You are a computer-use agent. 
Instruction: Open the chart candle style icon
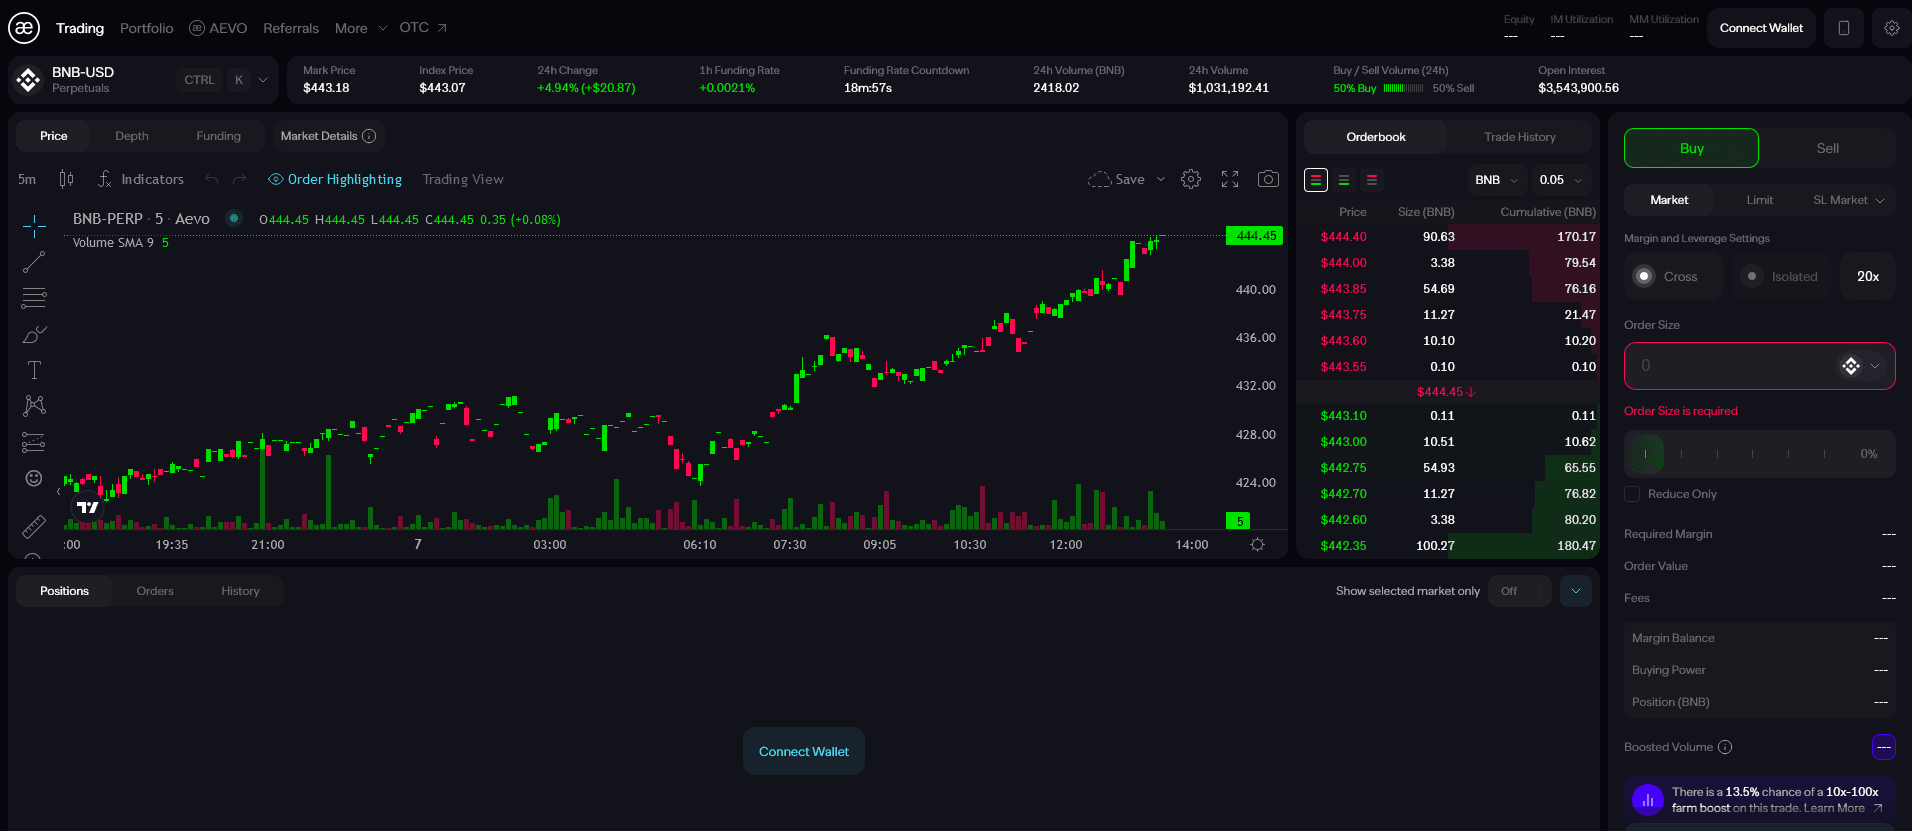tap(66, 179)
